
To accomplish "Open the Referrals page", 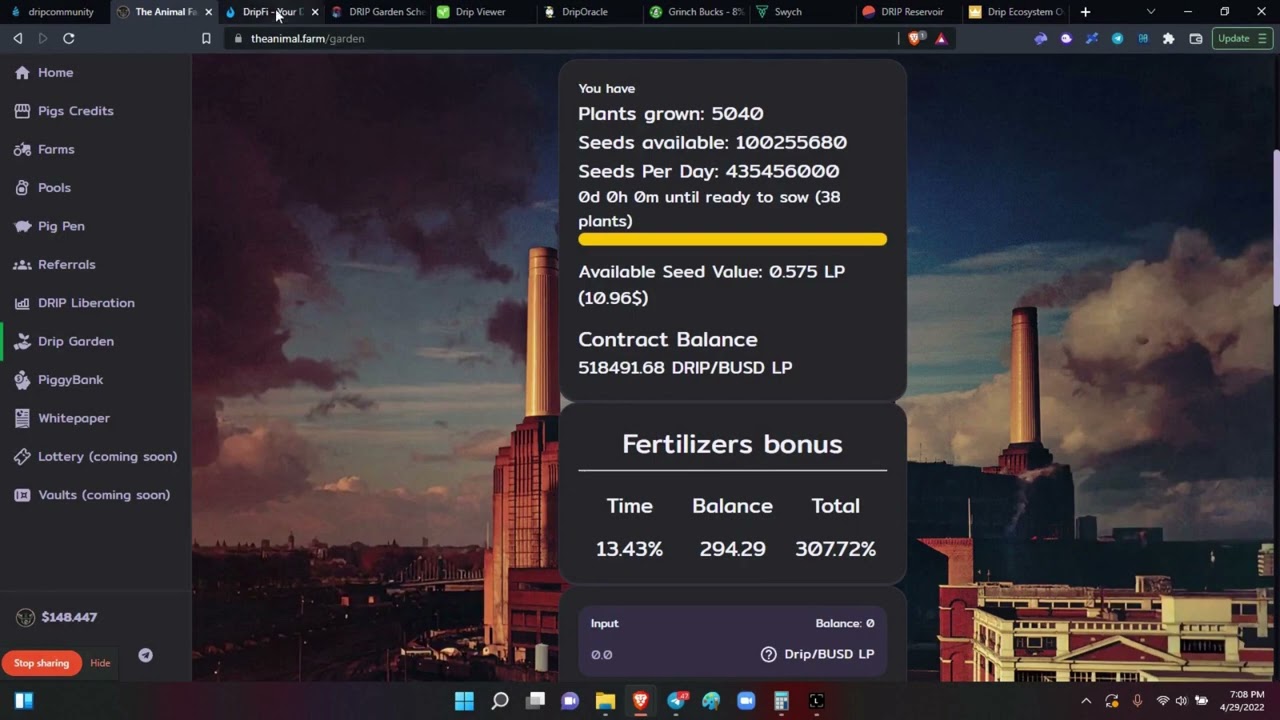I will click(54, 264).
